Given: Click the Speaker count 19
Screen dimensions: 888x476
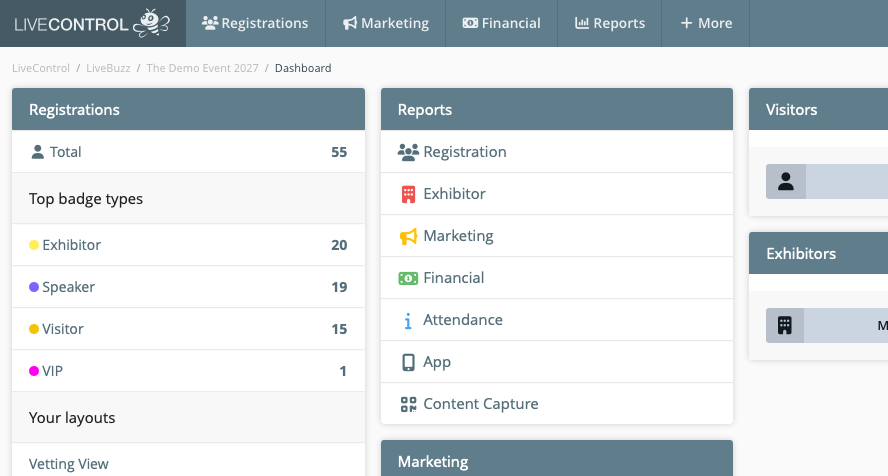Looking at the screenshot, I should point(339,287).
